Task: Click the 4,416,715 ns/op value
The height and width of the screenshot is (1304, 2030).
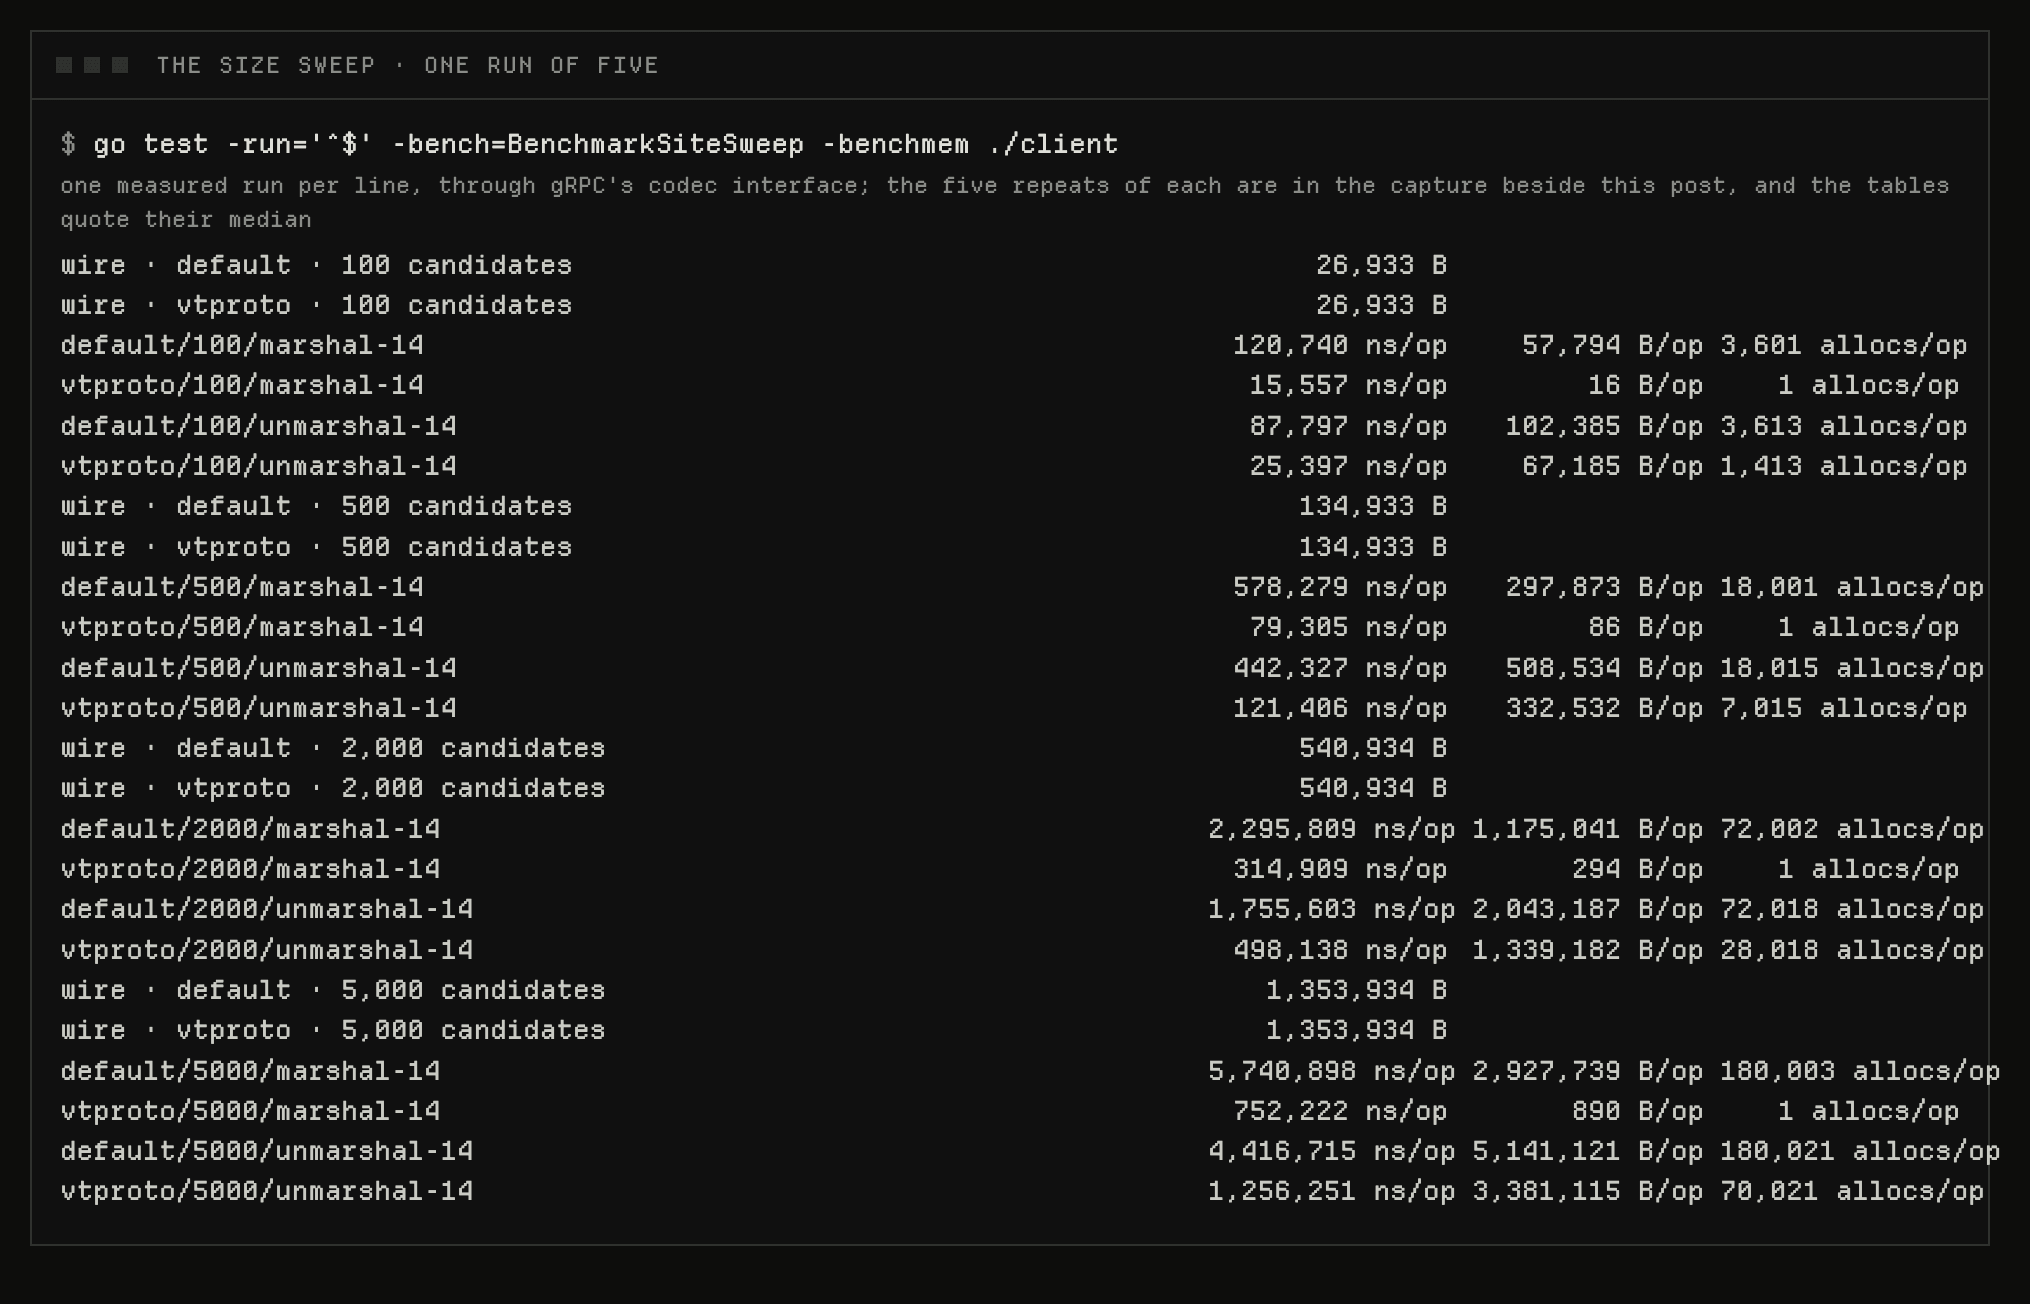Action: click(x=1331, y=1151)
